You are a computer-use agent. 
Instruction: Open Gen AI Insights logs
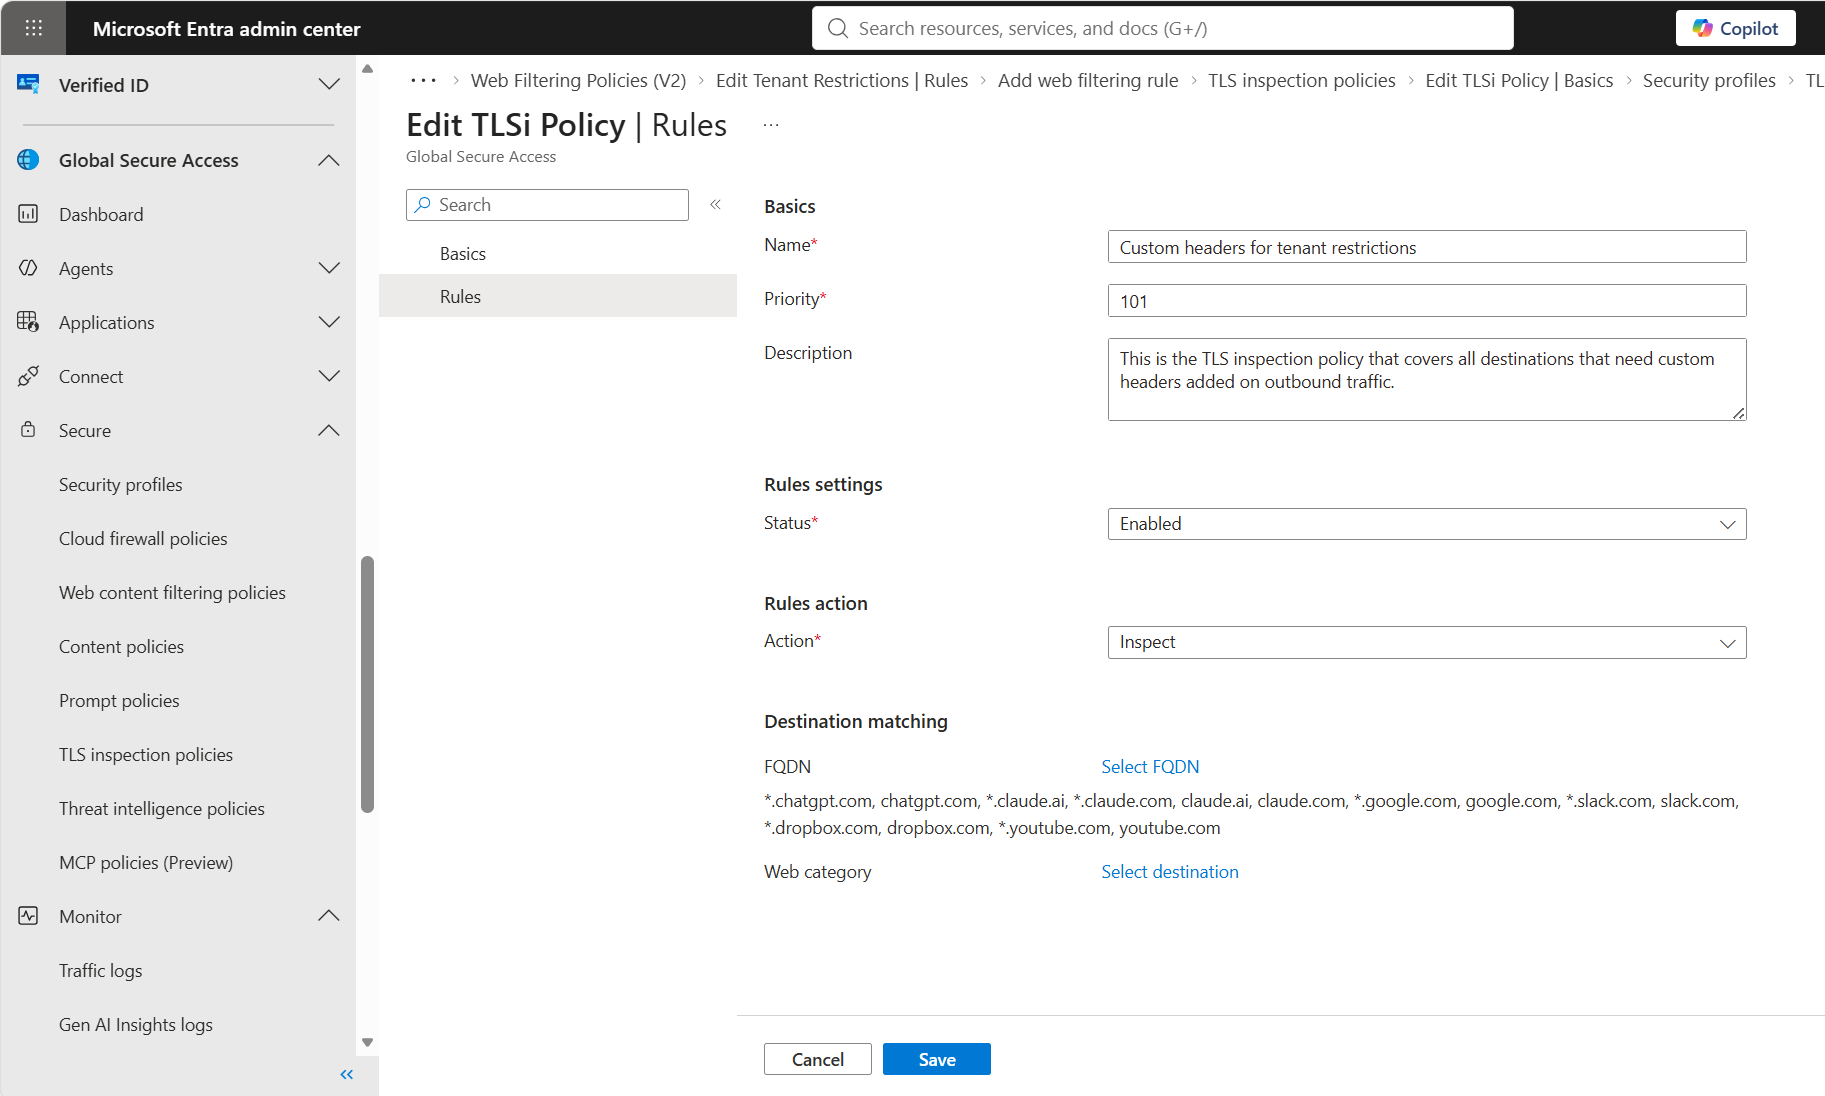136,1024
